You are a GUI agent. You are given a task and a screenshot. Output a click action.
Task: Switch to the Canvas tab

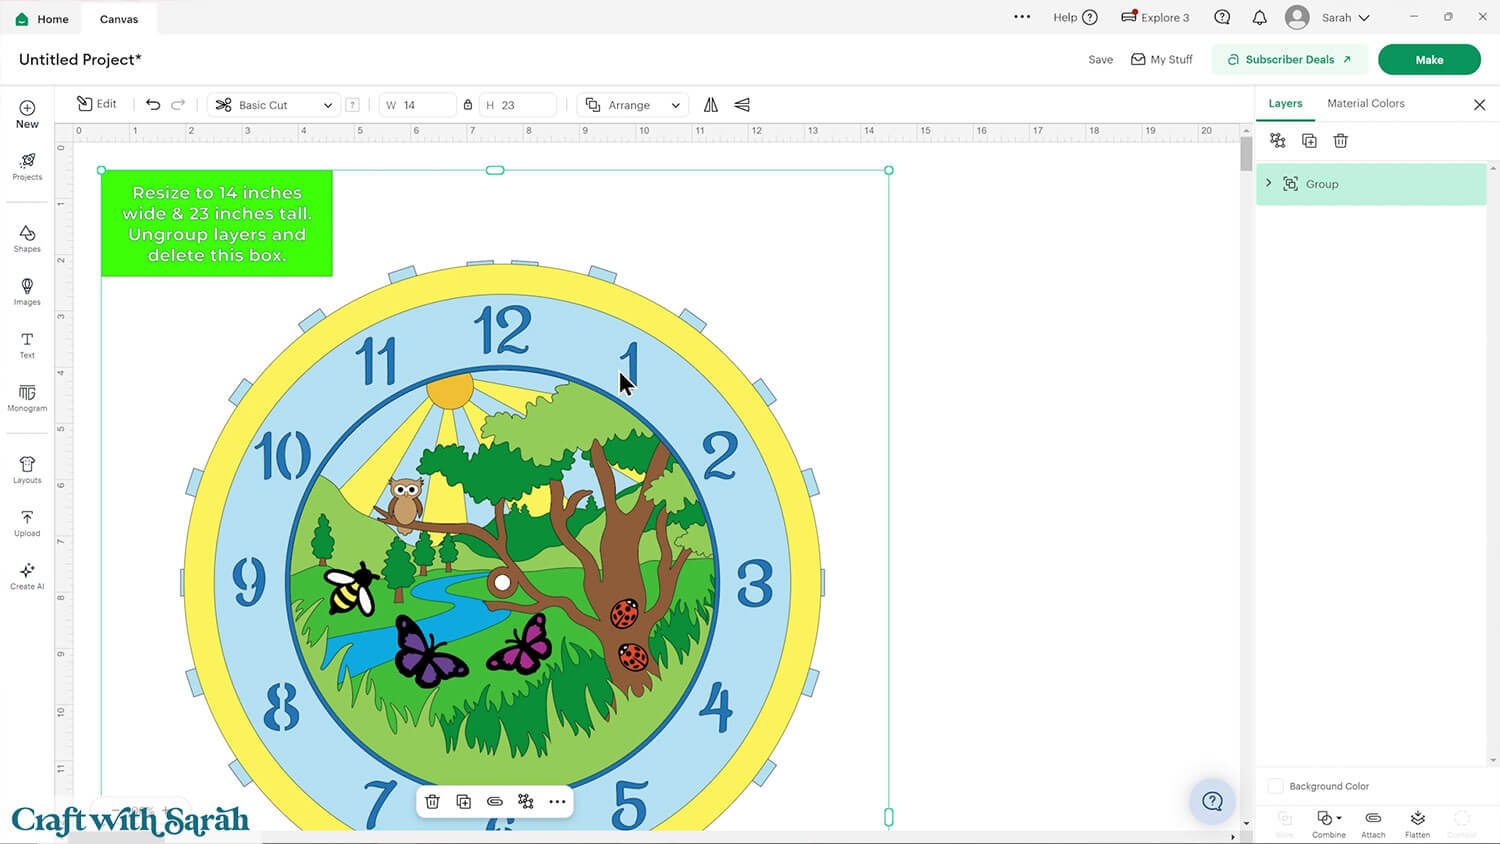119,19
